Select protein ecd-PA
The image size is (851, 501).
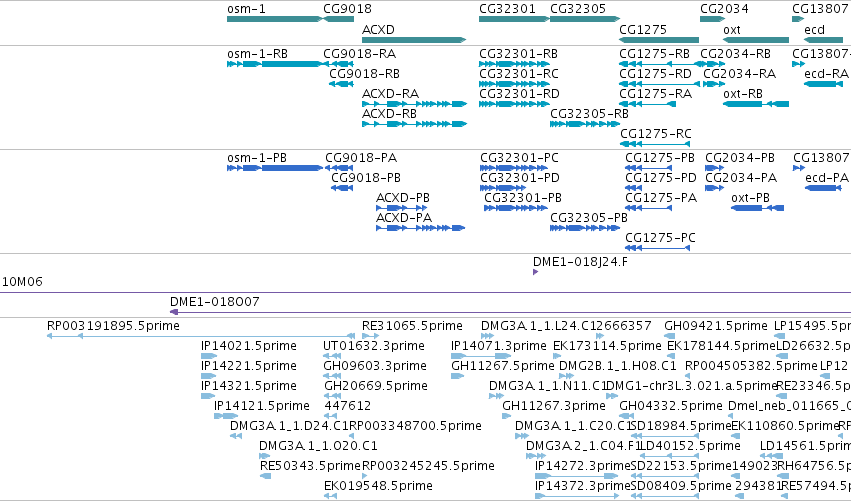click(x=824, y=188)
